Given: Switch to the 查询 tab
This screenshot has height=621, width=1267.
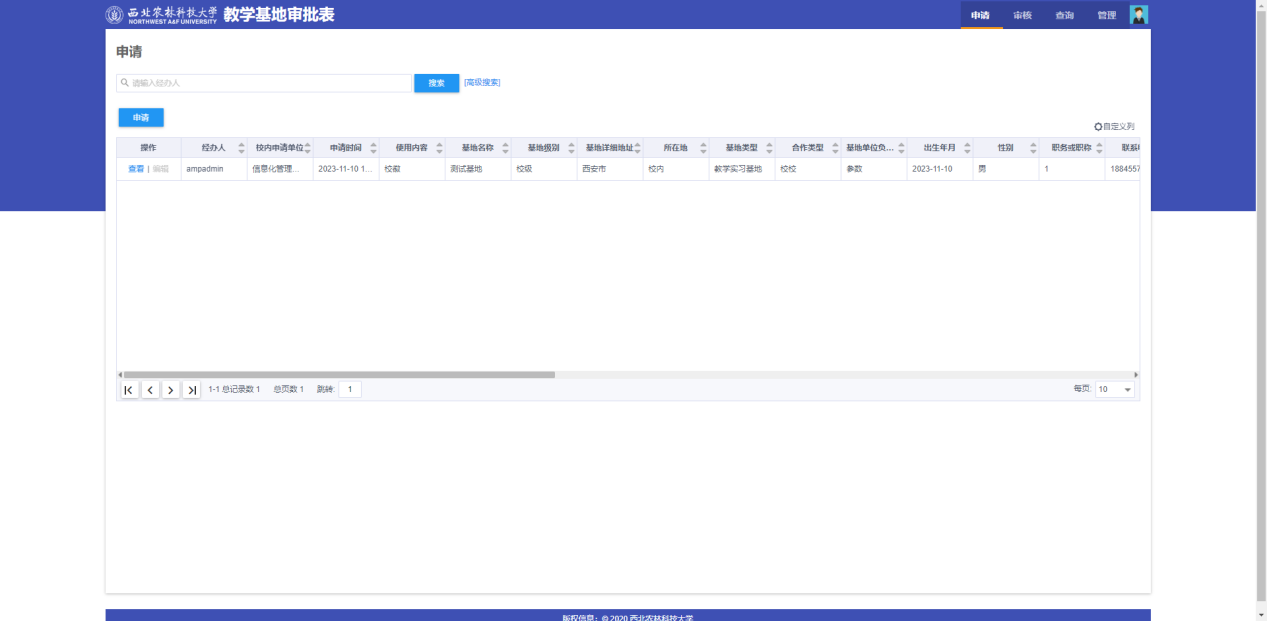Looking at the screenshot, I should [1064, 15].
